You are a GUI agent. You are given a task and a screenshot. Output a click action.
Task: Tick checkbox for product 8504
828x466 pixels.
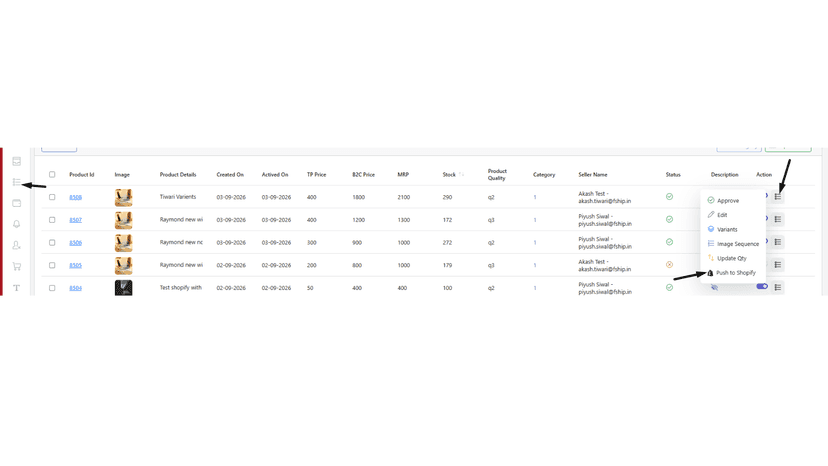tap(52, 288)
